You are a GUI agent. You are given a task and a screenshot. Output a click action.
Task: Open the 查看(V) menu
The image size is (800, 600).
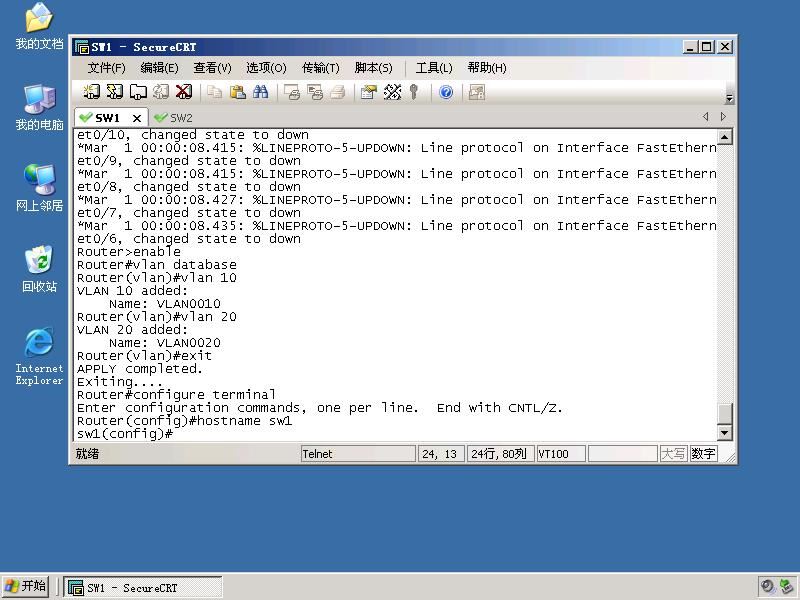[x=212, y=68]
